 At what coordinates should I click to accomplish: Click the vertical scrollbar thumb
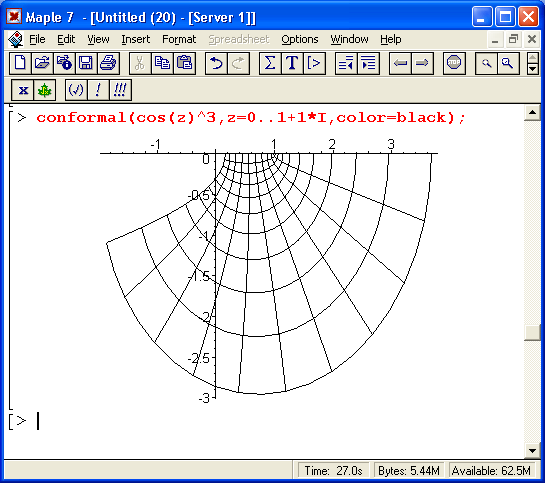pyautogui.click(x=532, y=333)
